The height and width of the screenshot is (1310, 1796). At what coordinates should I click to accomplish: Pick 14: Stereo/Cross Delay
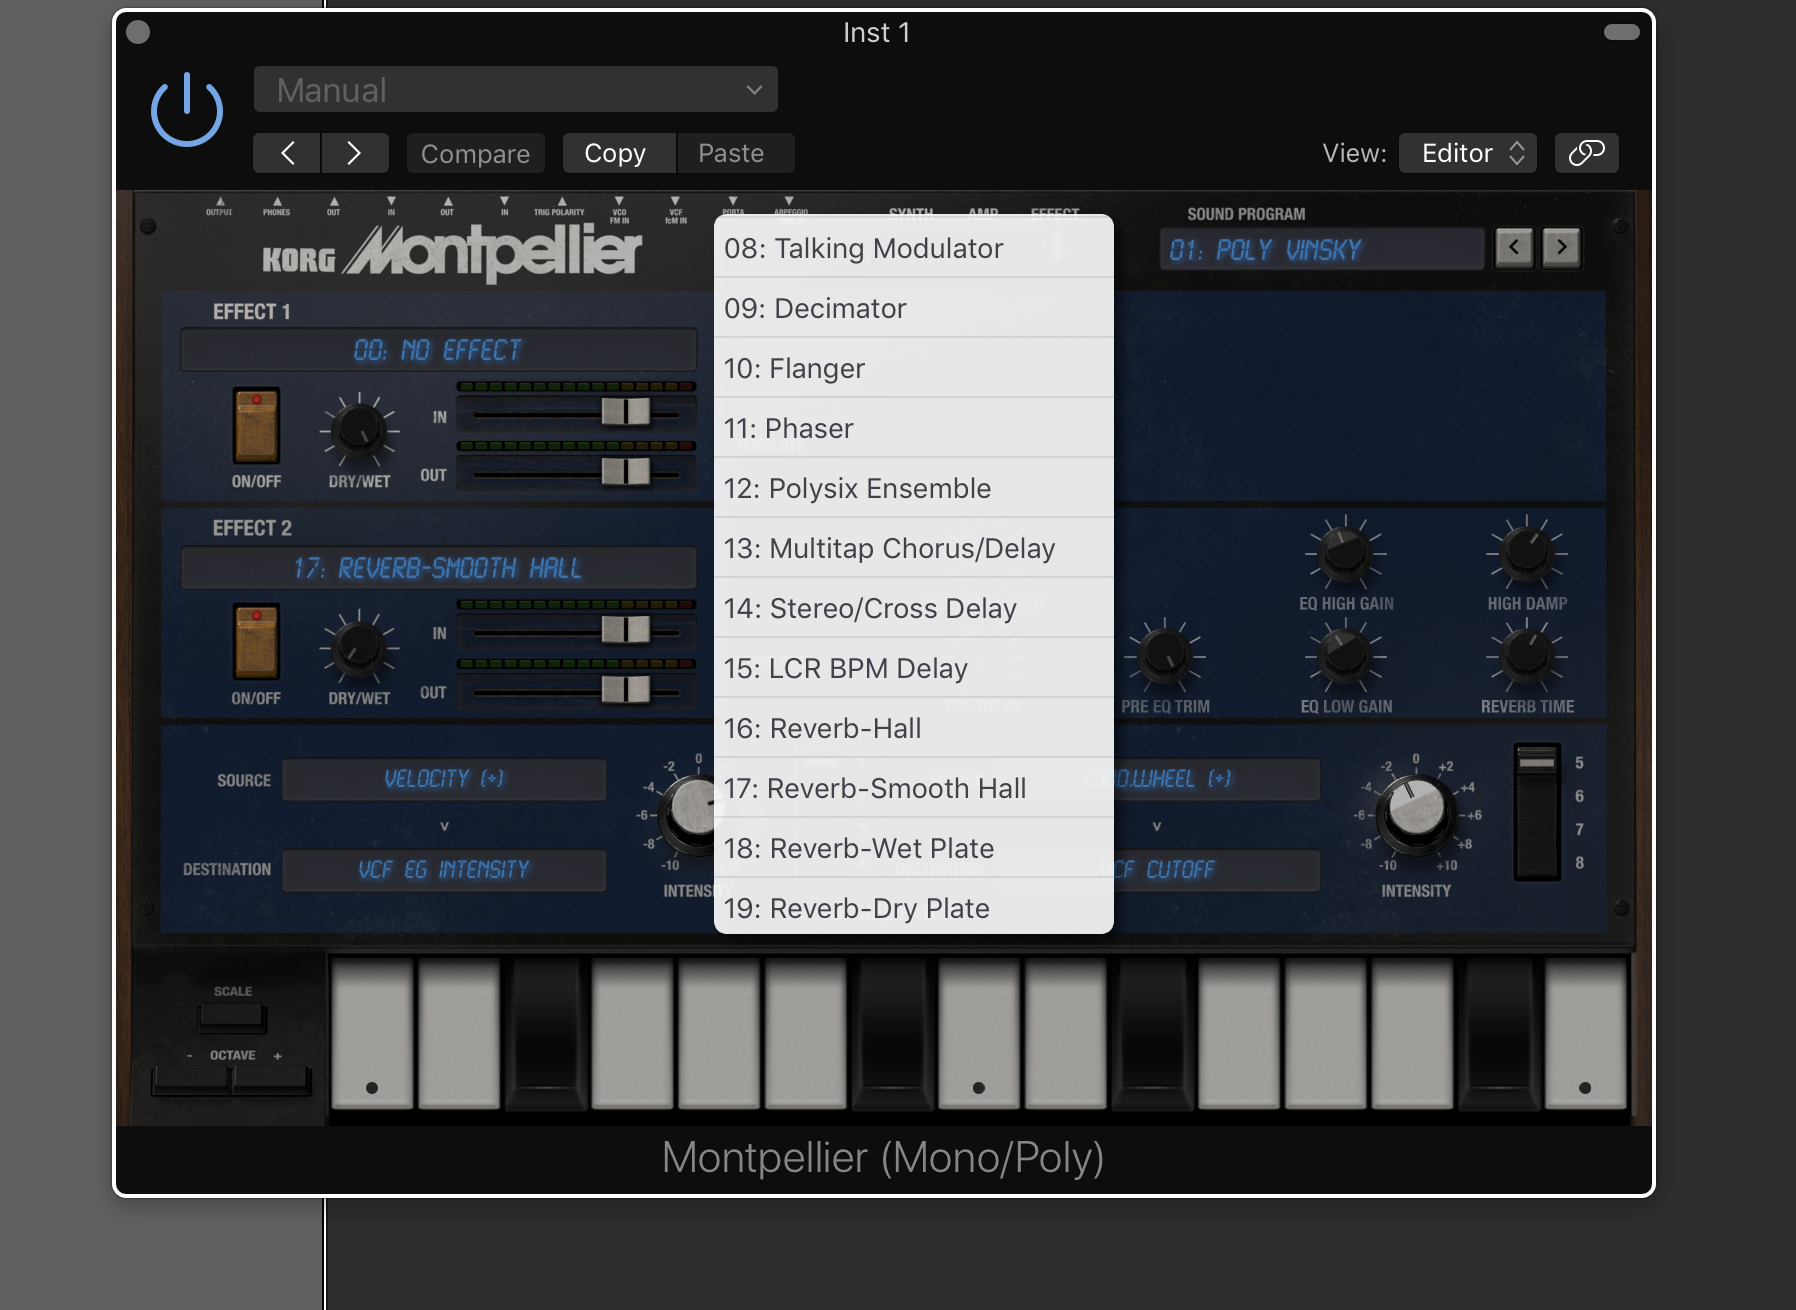(x=914, y=608)
